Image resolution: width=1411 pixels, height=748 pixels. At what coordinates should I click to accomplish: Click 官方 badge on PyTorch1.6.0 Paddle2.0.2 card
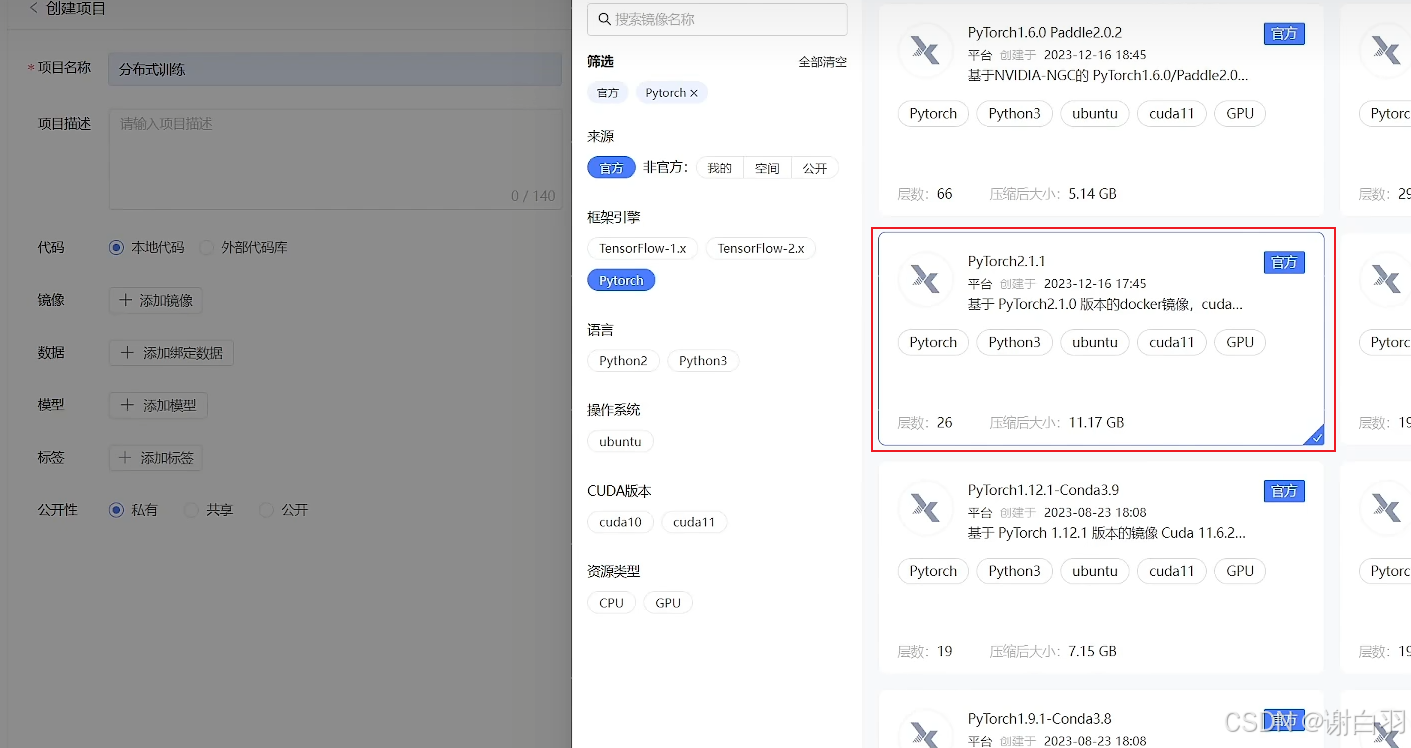point(1284,34)
